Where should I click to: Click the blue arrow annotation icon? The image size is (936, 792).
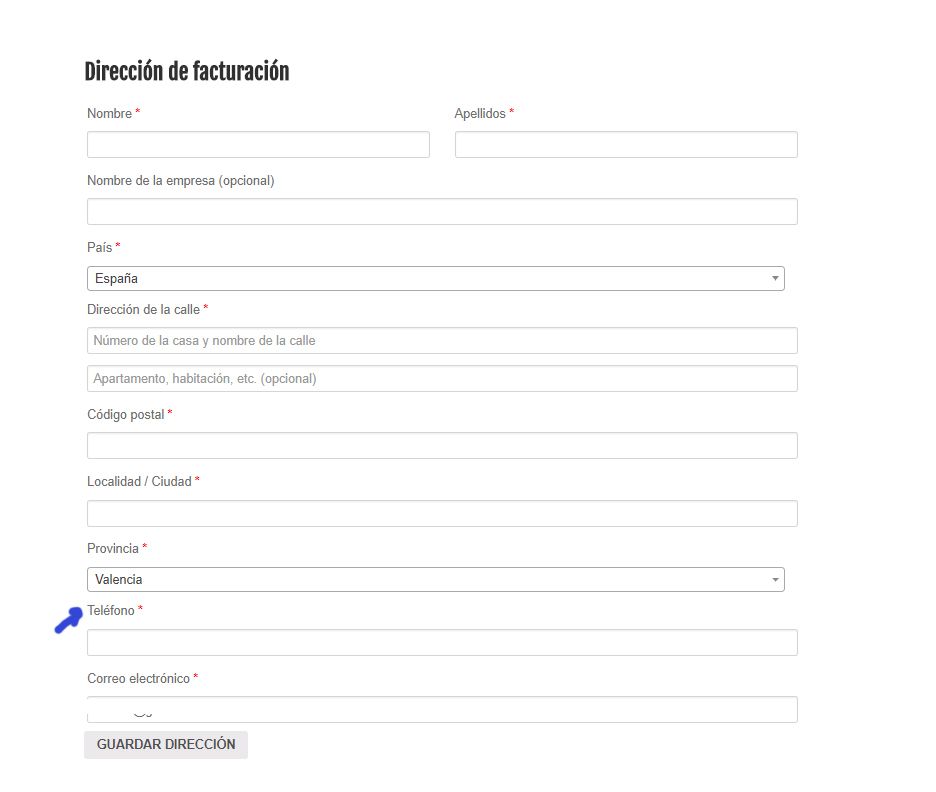tap(69, 620)
